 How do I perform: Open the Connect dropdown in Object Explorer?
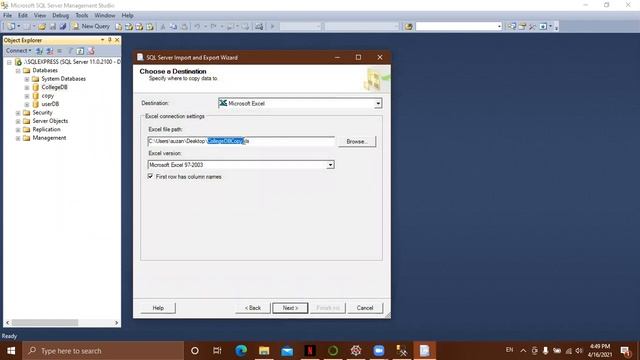(18, 51)
